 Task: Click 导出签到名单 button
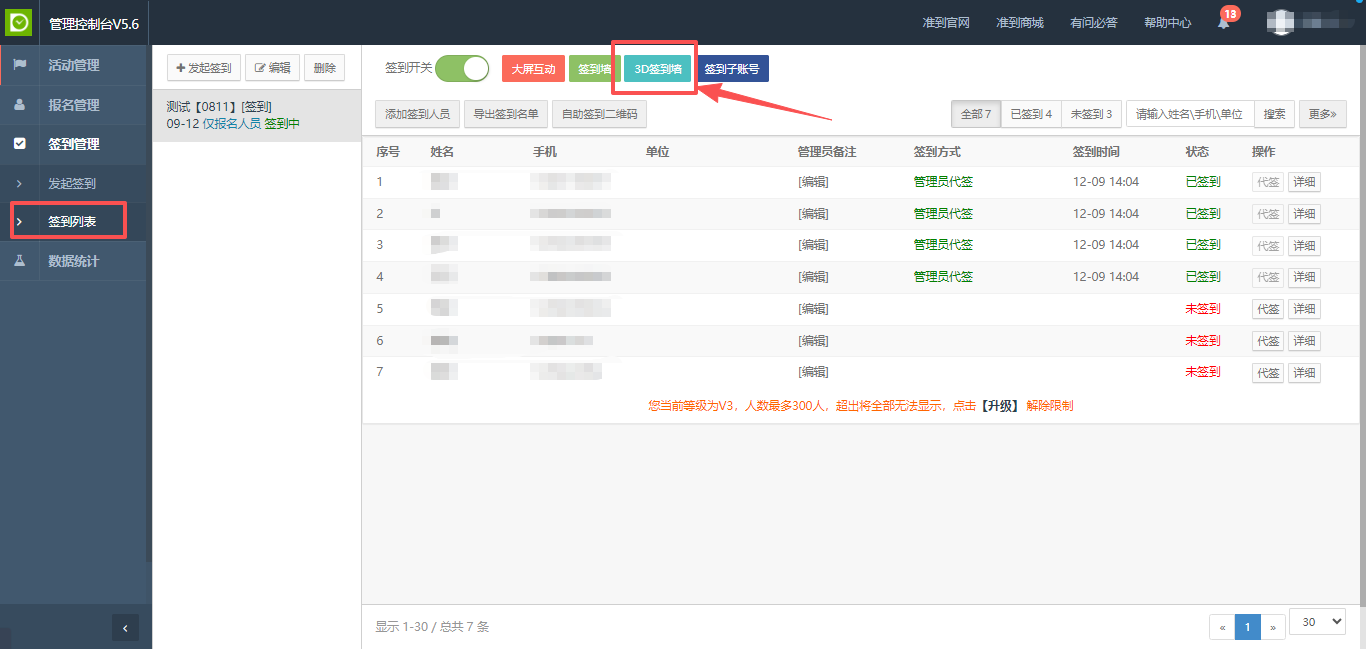506,114
